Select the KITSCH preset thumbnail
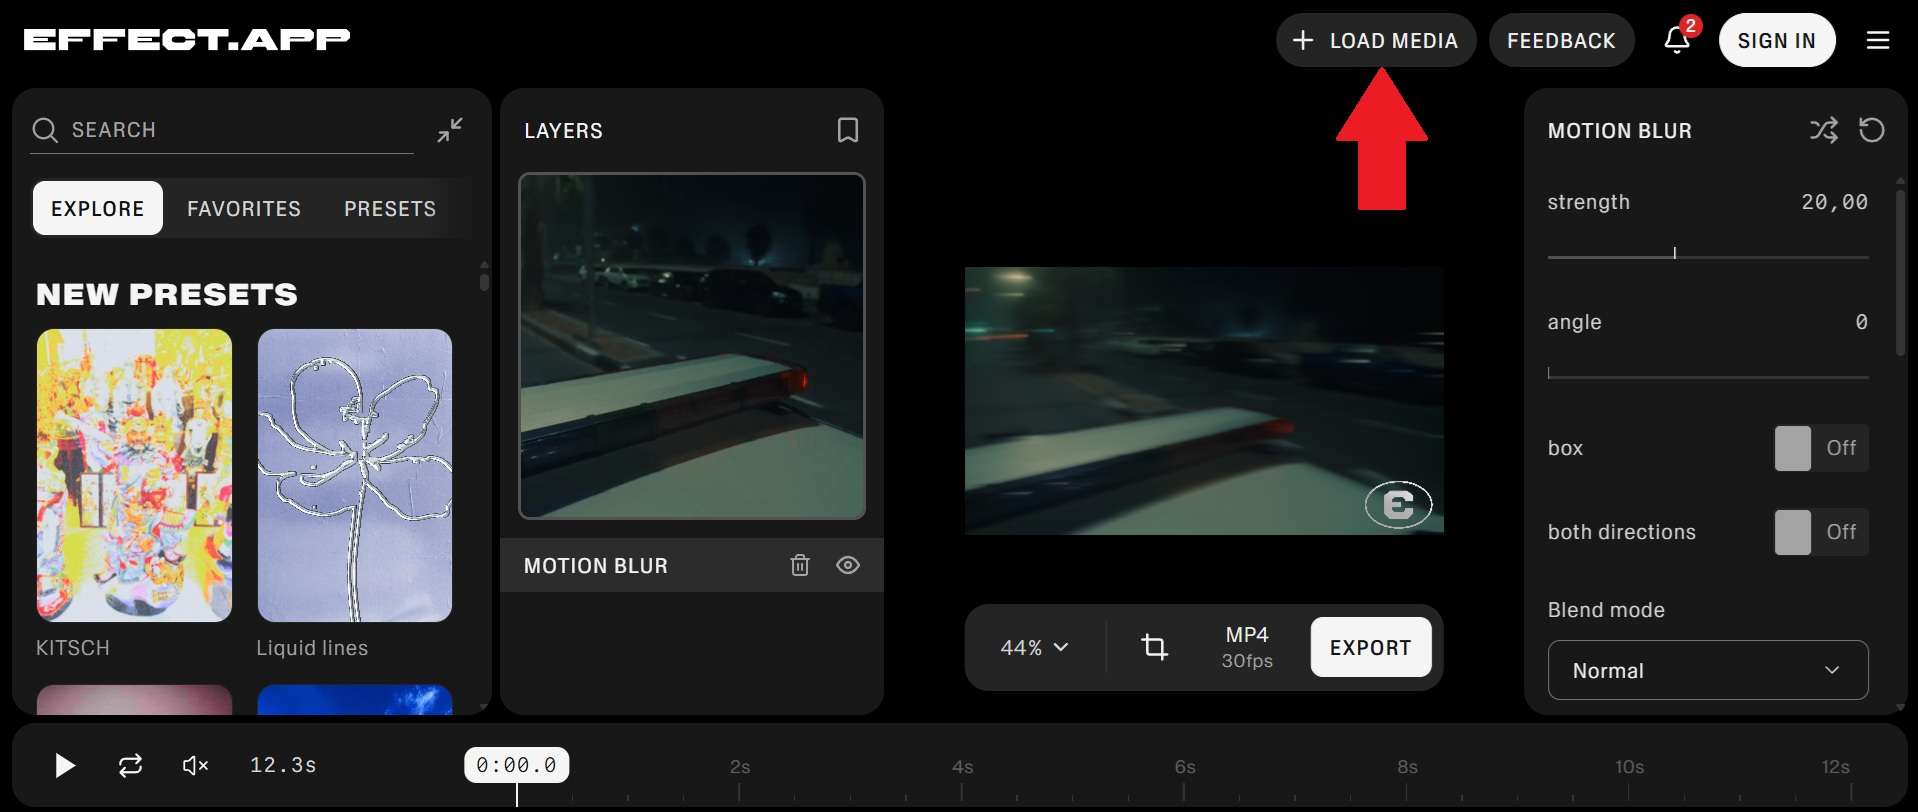 (x=134, y=475)
